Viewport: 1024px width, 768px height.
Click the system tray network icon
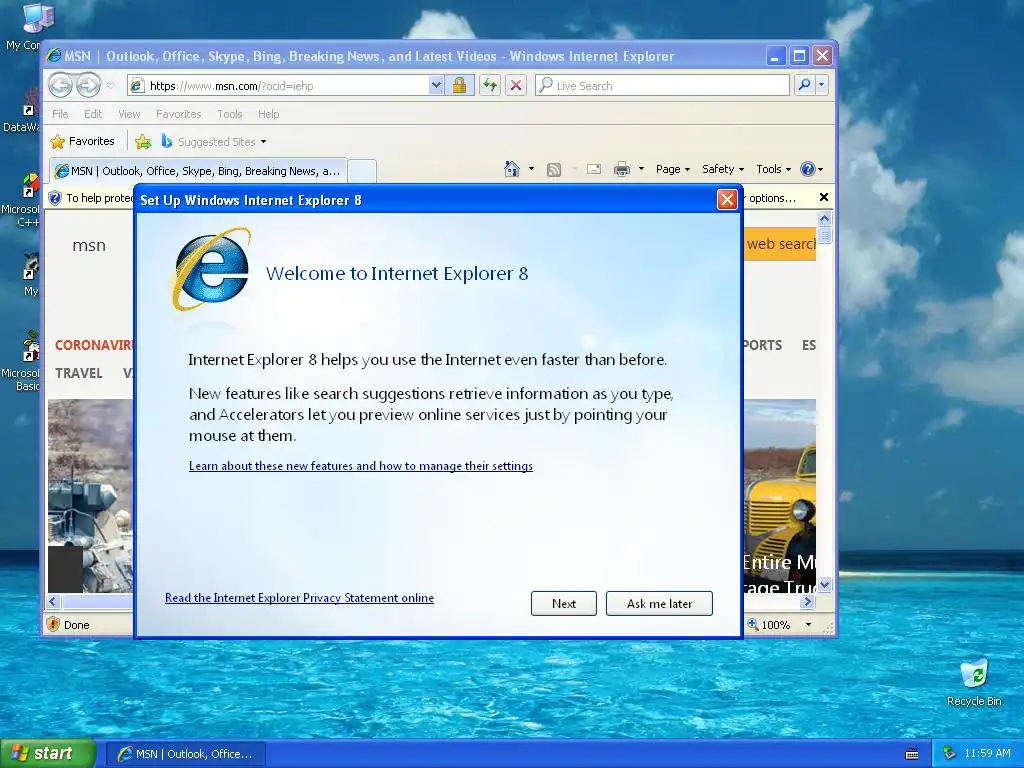click(x=950, y=754)
